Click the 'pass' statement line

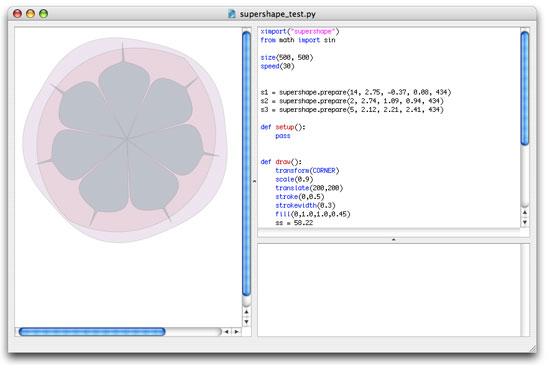pyautogui.click(x=283, y=136)
